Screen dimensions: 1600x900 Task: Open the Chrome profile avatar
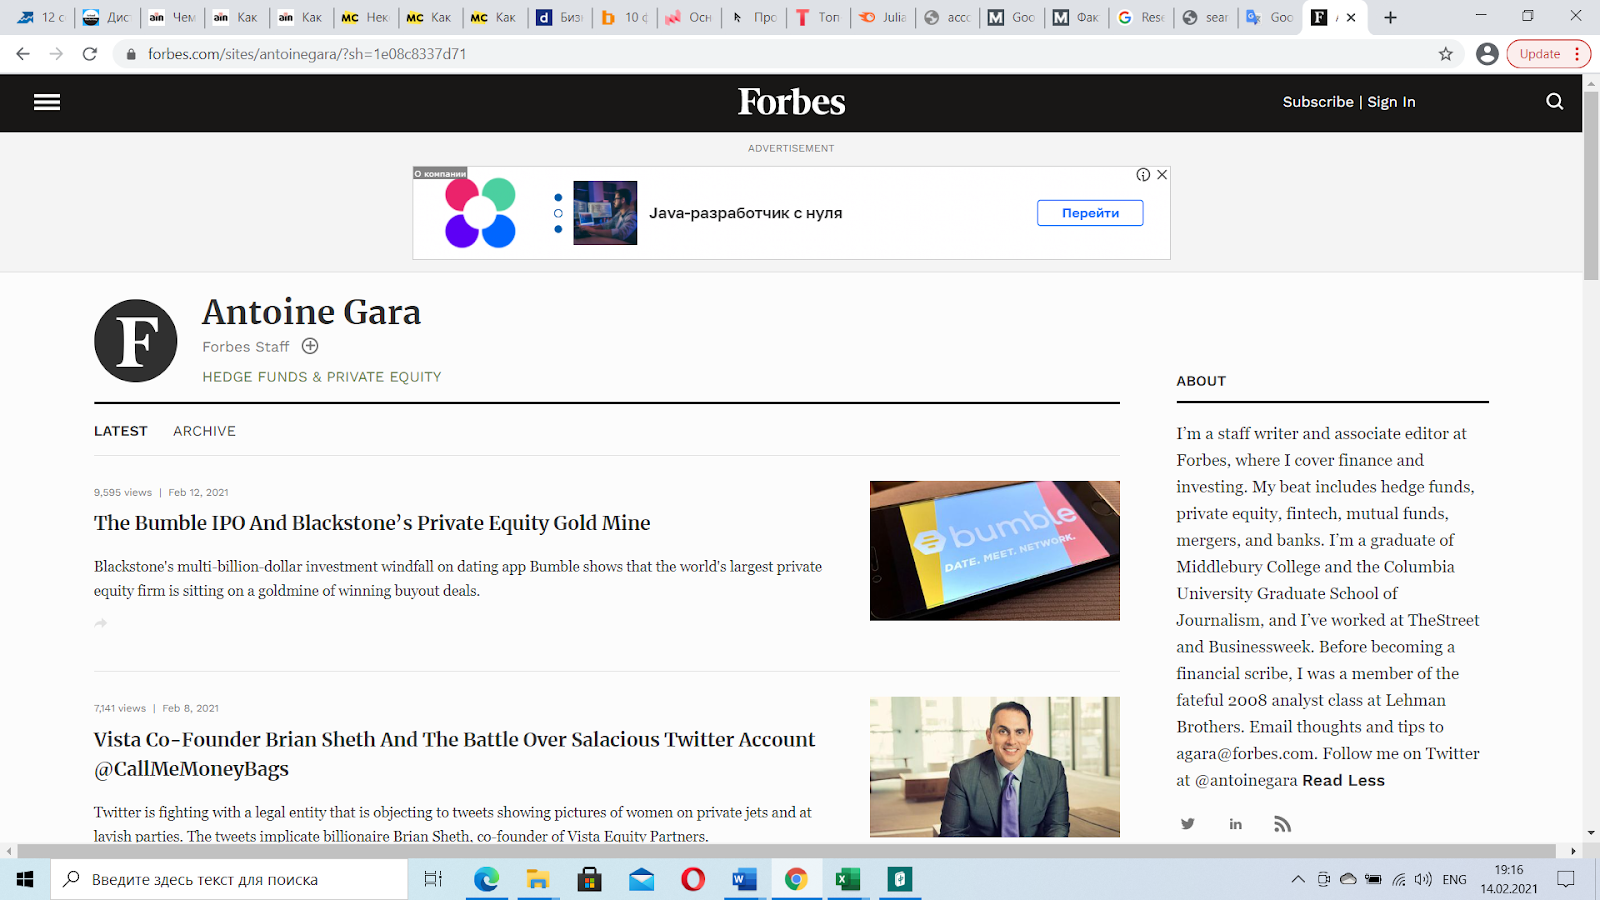[x=1487, y=54]
